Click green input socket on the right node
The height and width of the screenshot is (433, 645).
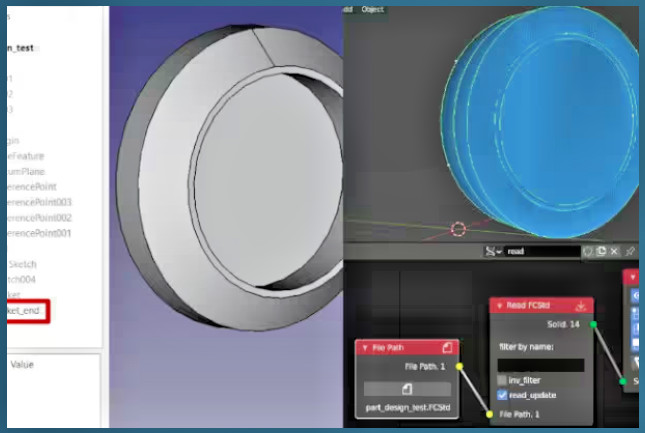(623, 382)
